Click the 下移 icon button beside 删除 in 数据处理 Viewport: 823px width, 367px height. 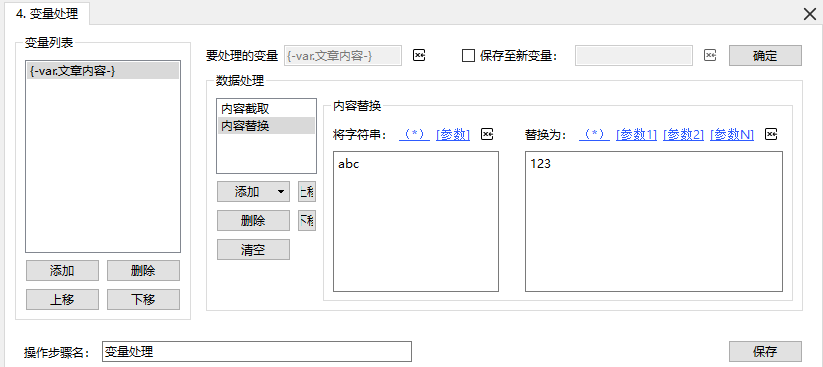coord(307,221)
